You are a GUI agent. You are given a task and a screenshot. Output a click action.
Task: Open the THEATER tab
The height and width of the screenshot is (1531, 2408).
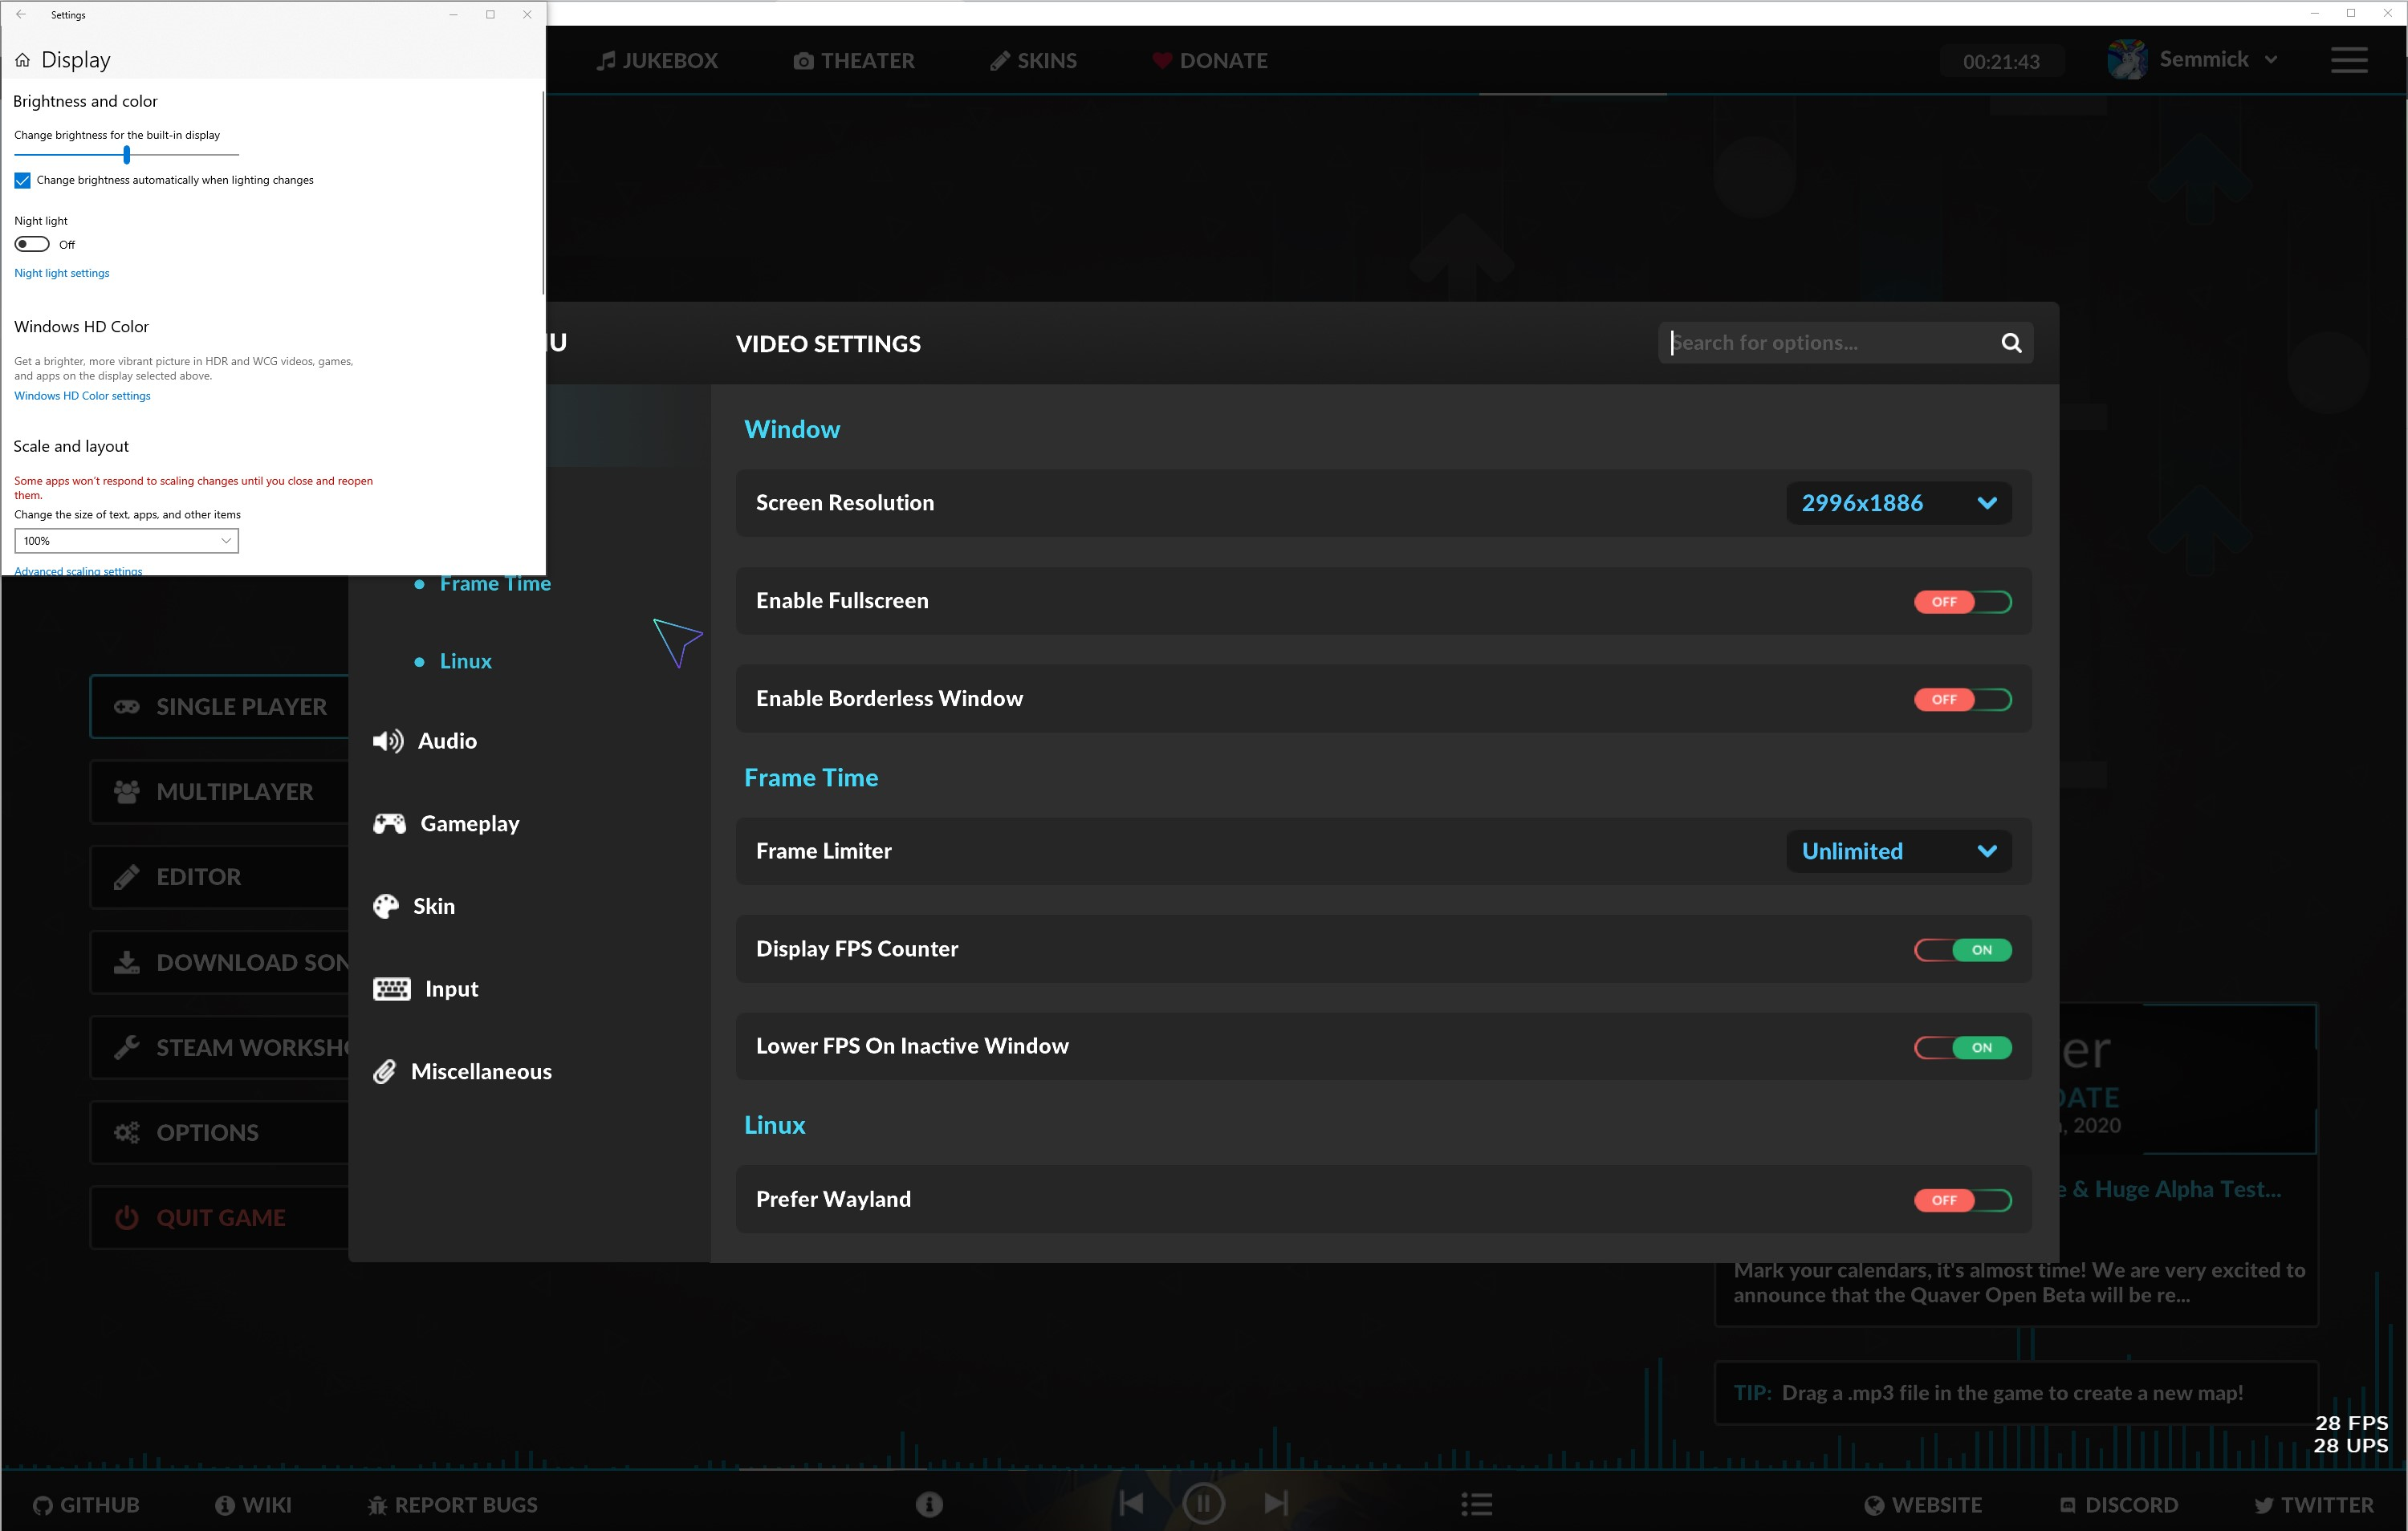854,61
